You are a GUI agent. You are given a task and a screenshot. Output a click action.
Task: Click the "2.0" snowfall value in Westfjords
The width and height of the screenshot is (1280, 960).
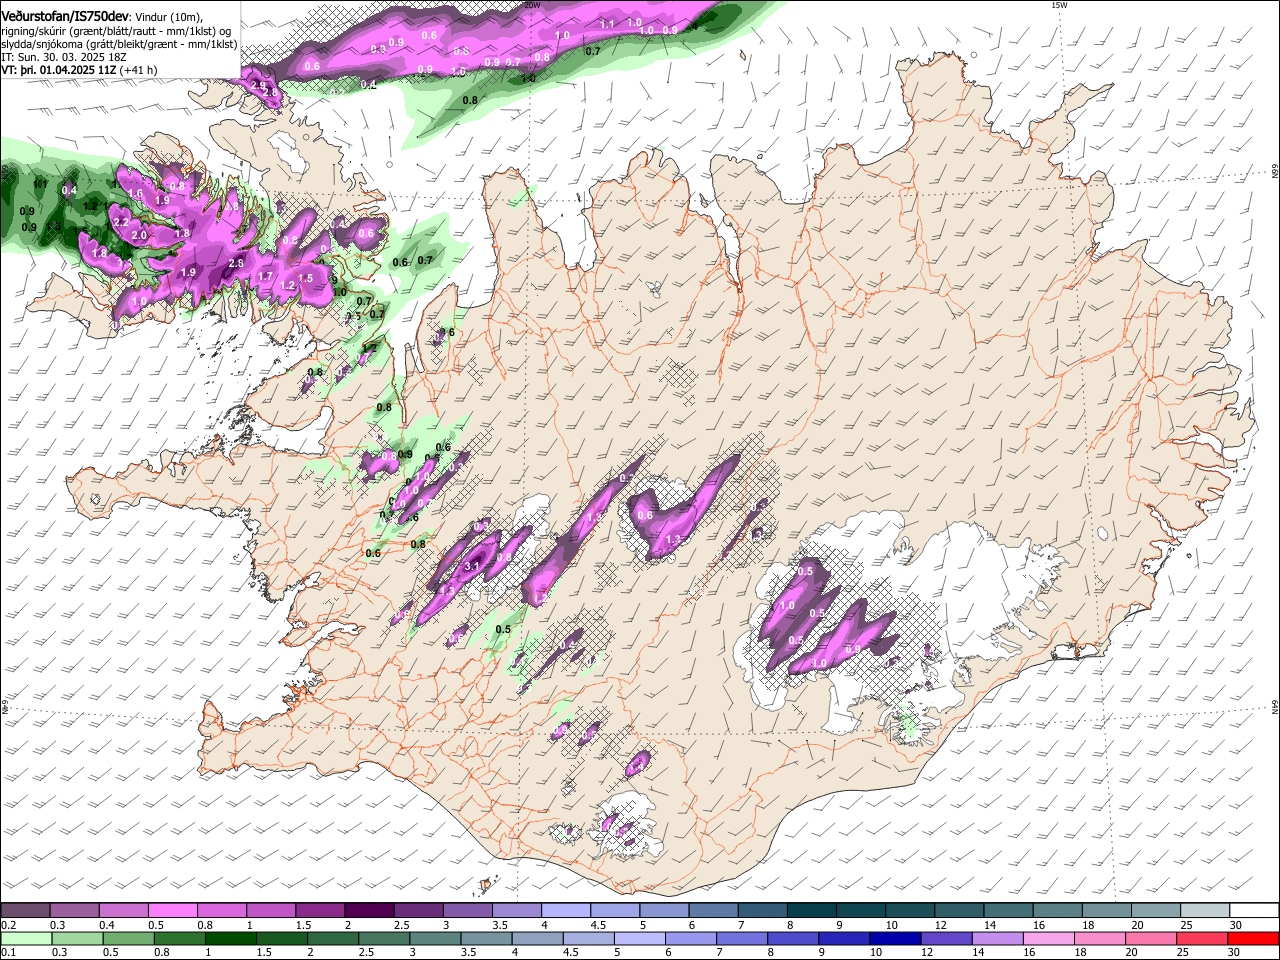(x=139, y=236)
